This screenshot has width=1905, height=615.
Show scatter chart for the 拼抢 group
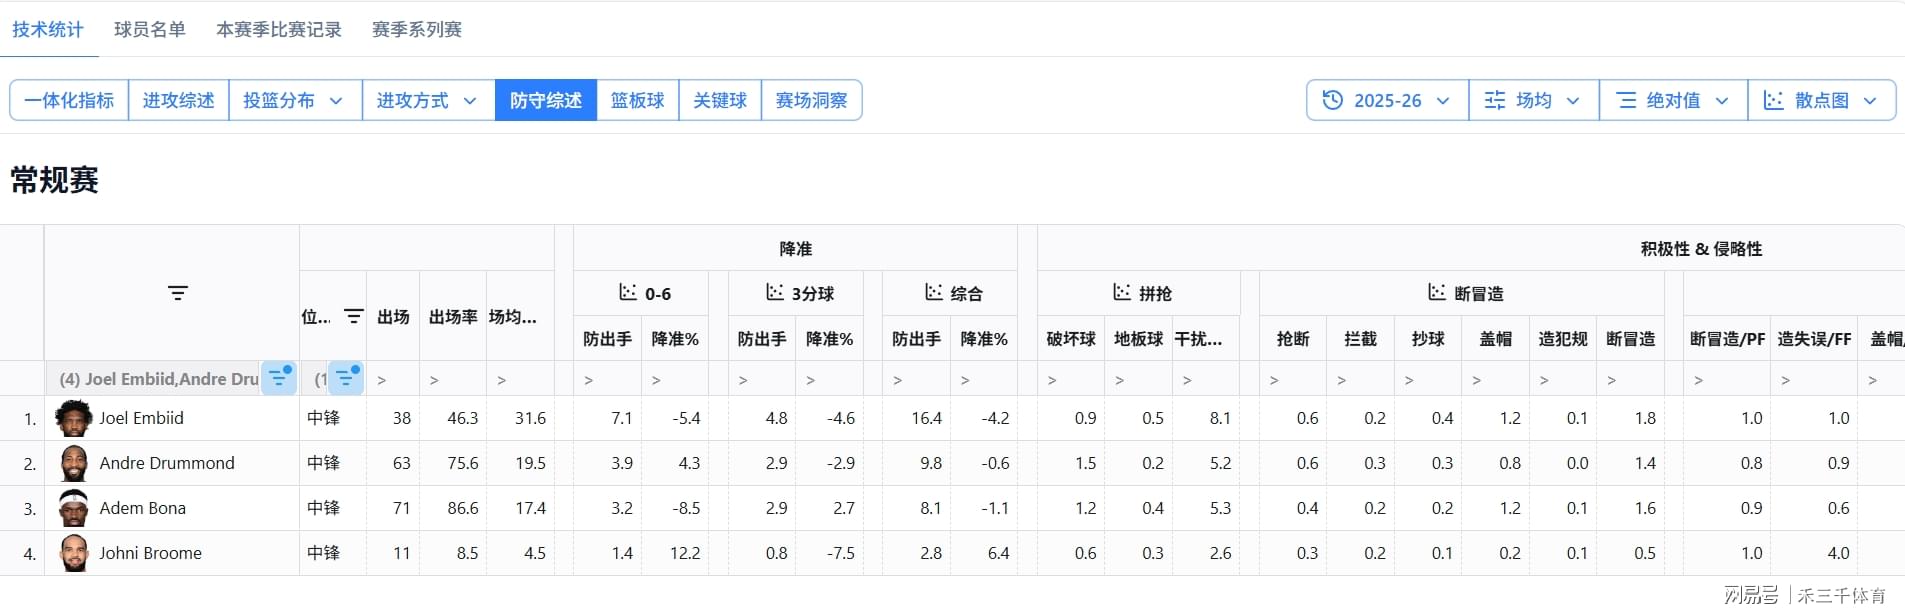click(1122, 292)
